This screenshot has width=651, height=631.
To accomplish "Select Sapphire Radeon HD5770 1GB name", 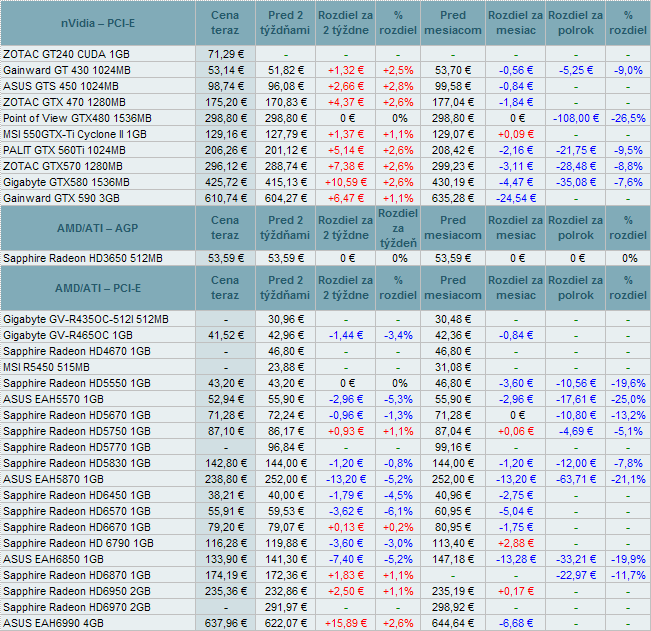I will tap(77, 447).
